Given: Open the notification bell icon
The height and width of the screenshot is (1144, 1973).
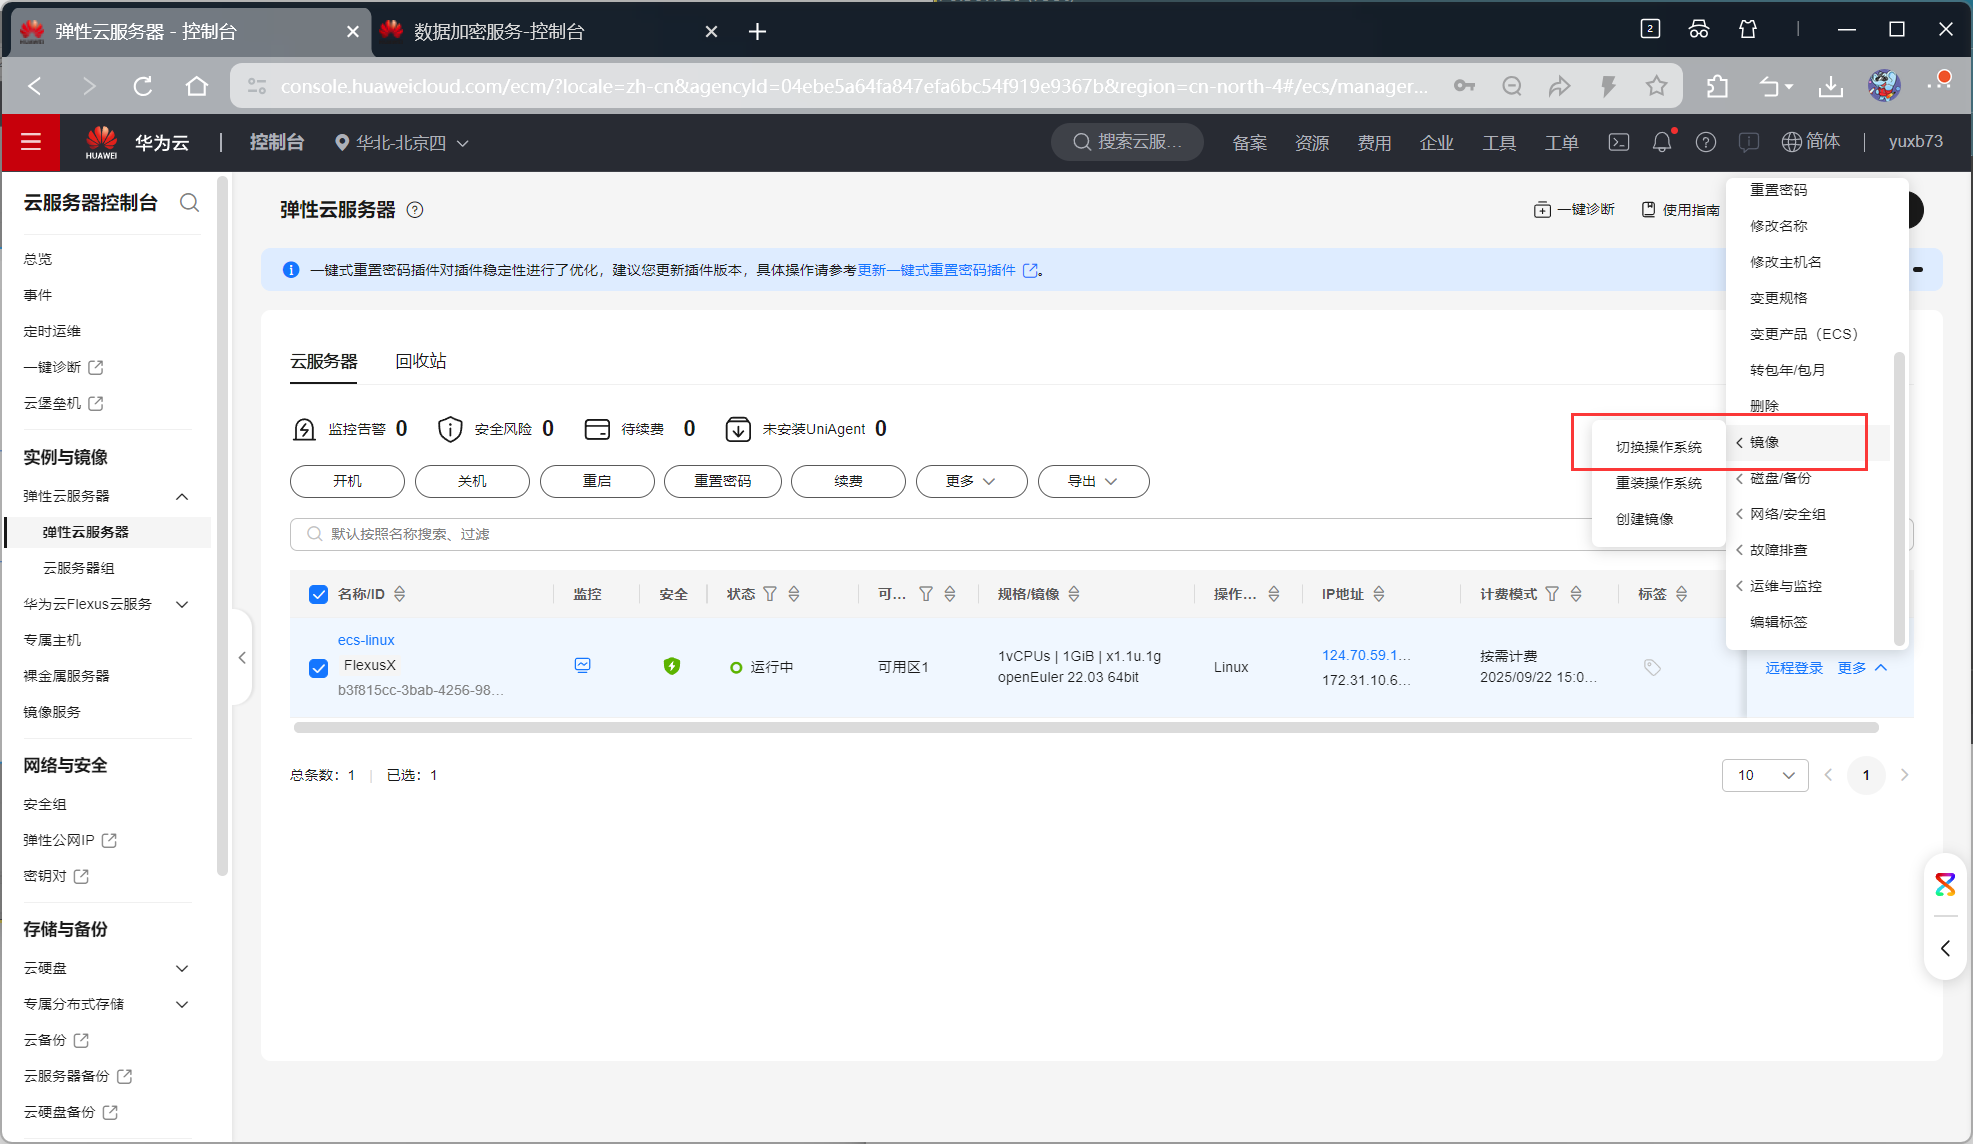Looking at the screenshot, I should (x=1661, y=142).
